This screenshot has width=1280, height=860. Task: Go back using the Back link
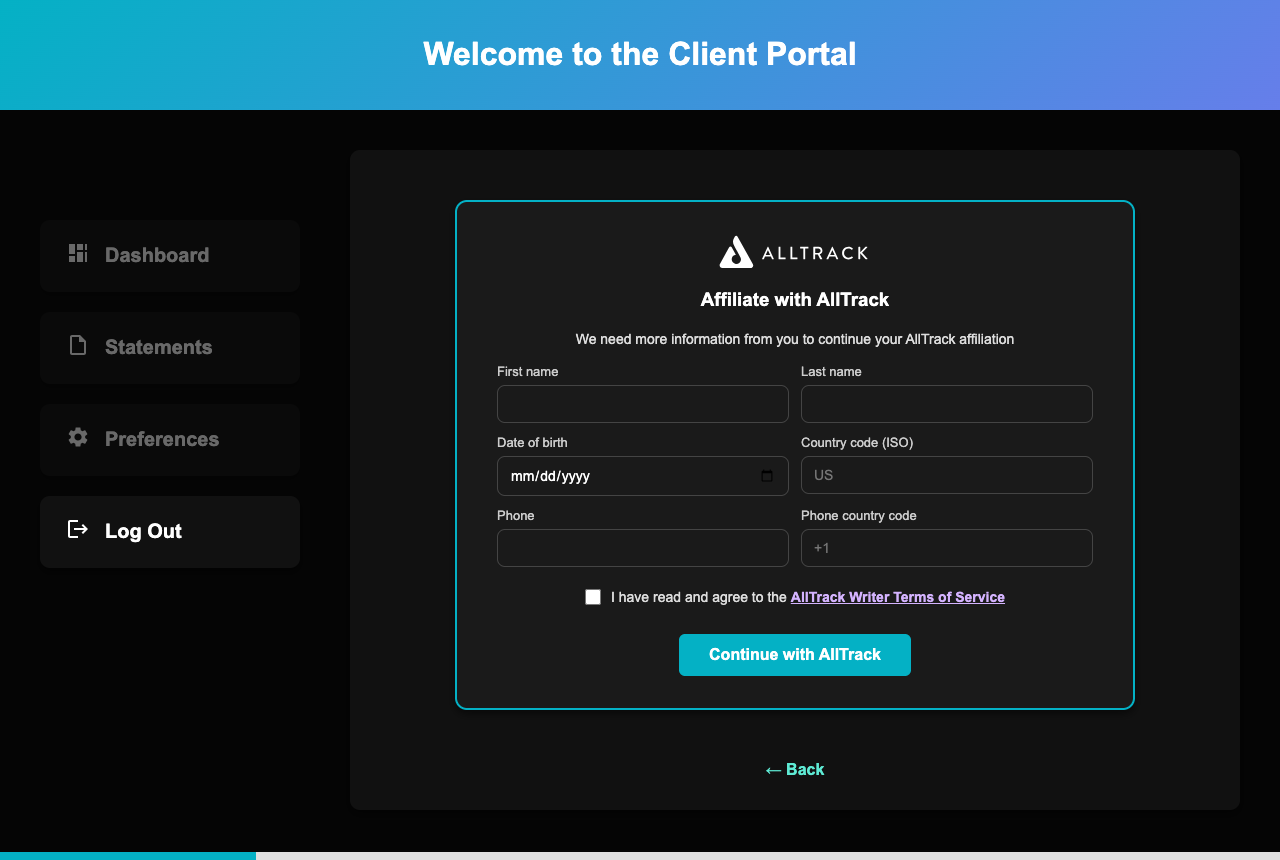[795, 769]
